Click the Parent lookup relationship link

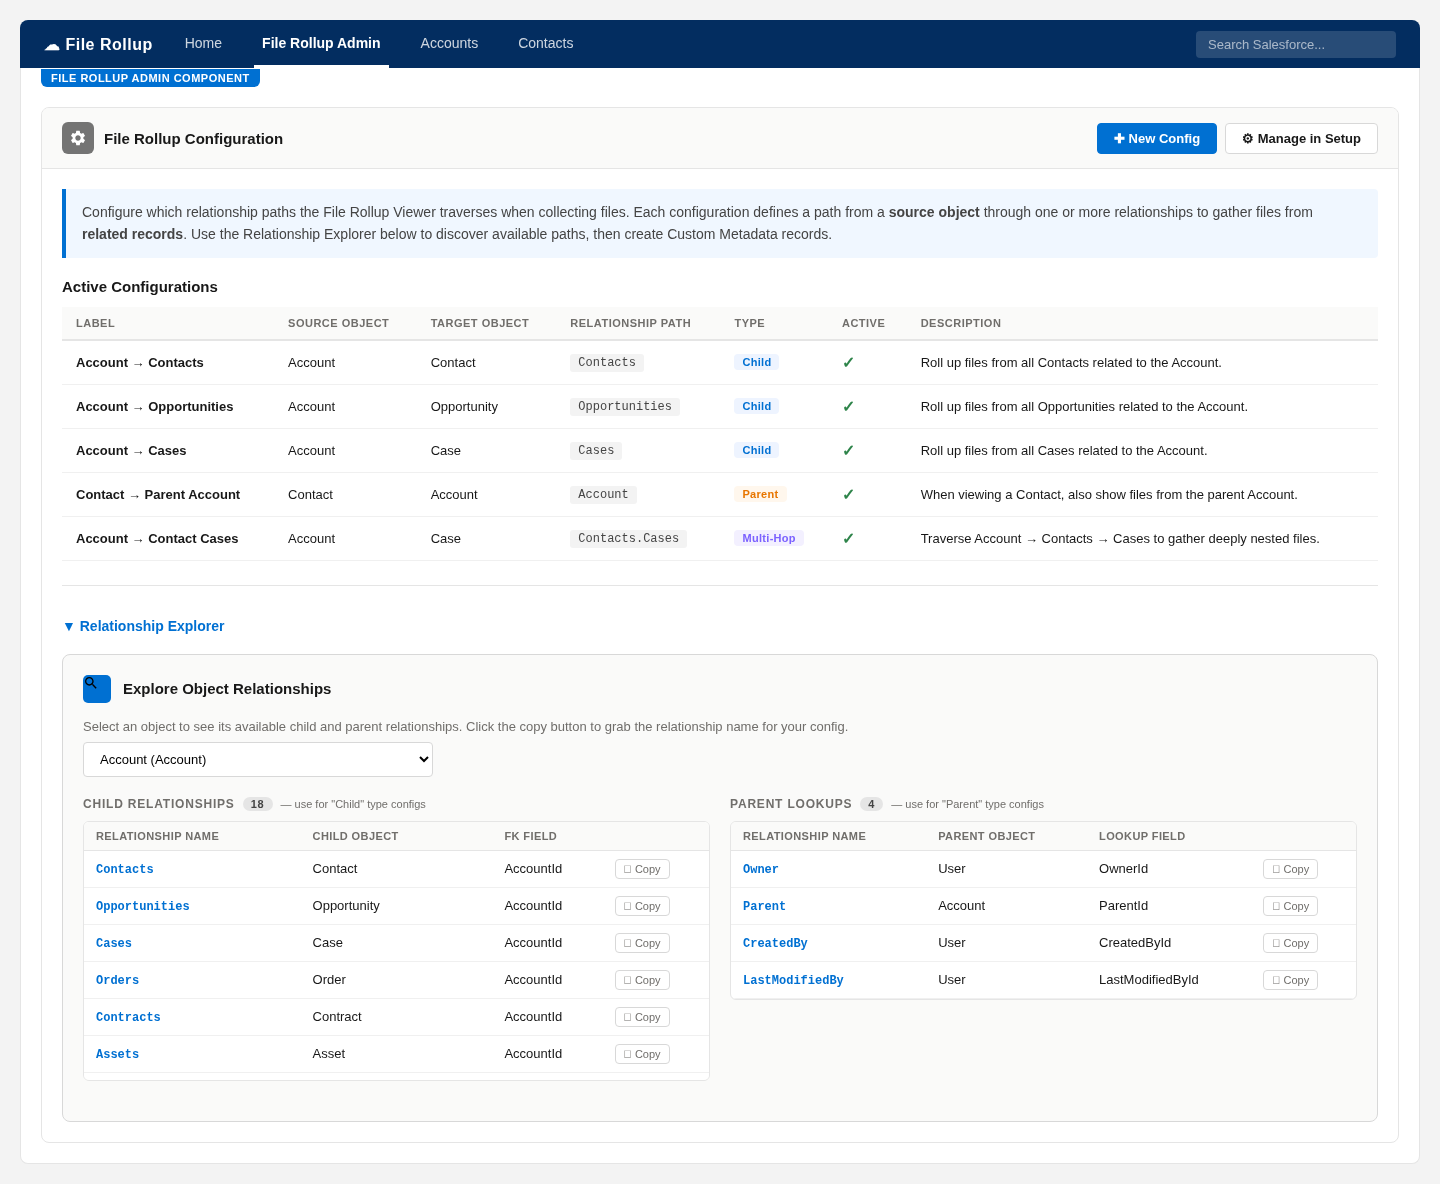(764, 906)
